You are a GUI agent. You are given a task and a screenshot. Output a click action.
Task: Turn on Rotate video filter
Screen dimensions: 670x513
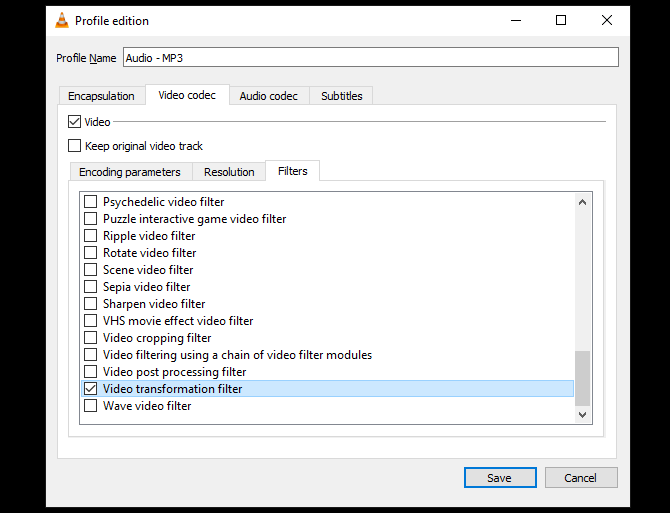[91, 253]
